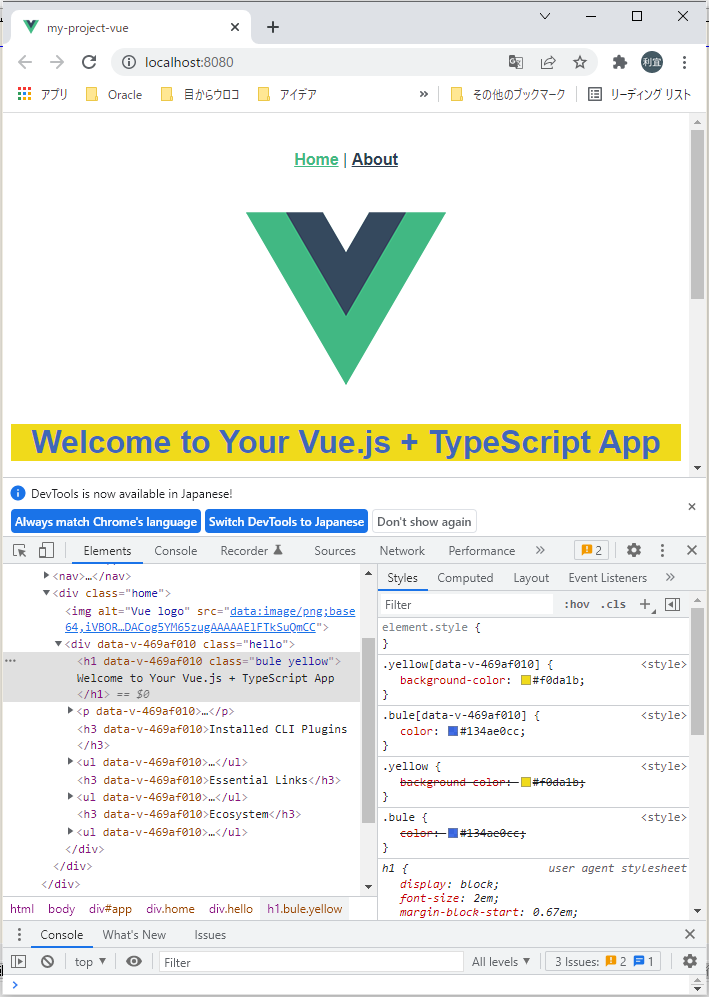The width and height of the screenshot is (709, 997).
Task: Click Switch DevTools to Japanese
Action: point(286,521)
